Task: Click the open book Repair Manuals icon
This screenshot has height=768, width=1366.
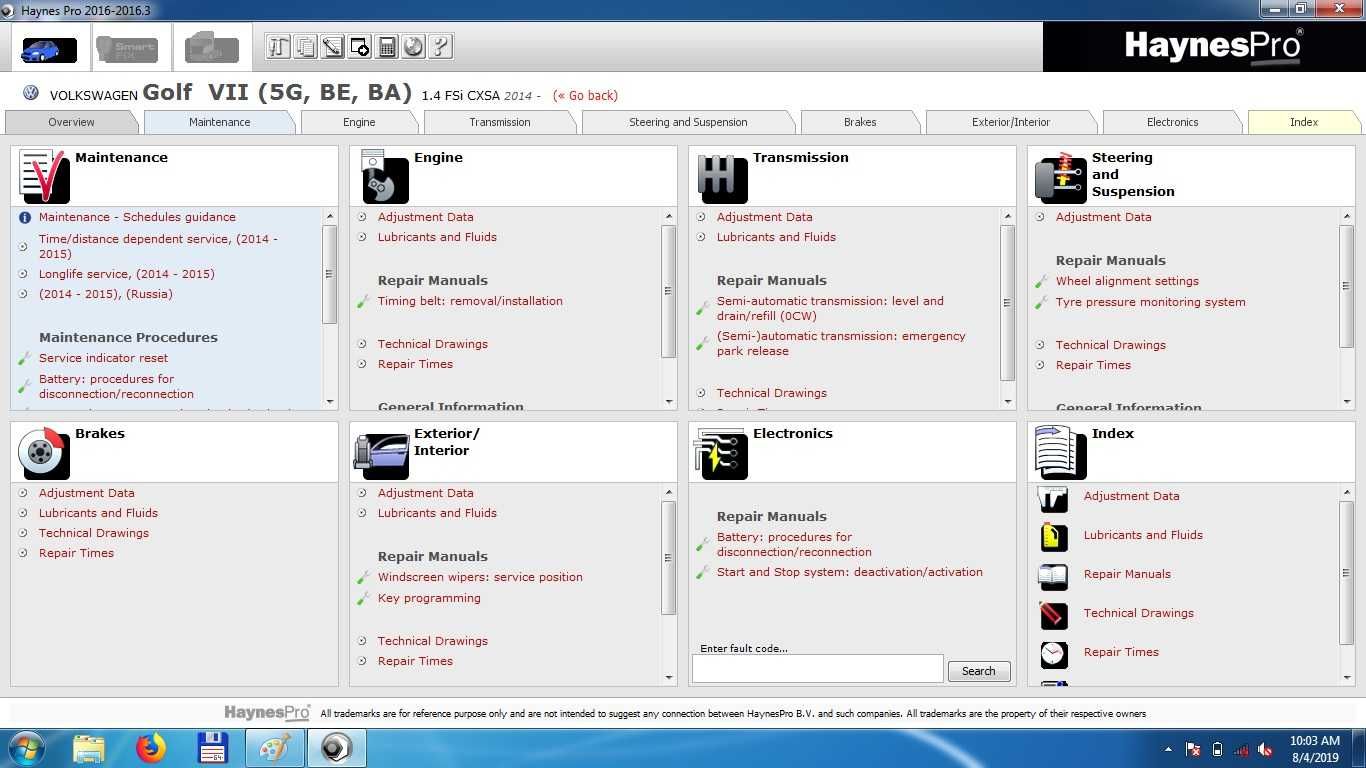Action: [1053, 575]
